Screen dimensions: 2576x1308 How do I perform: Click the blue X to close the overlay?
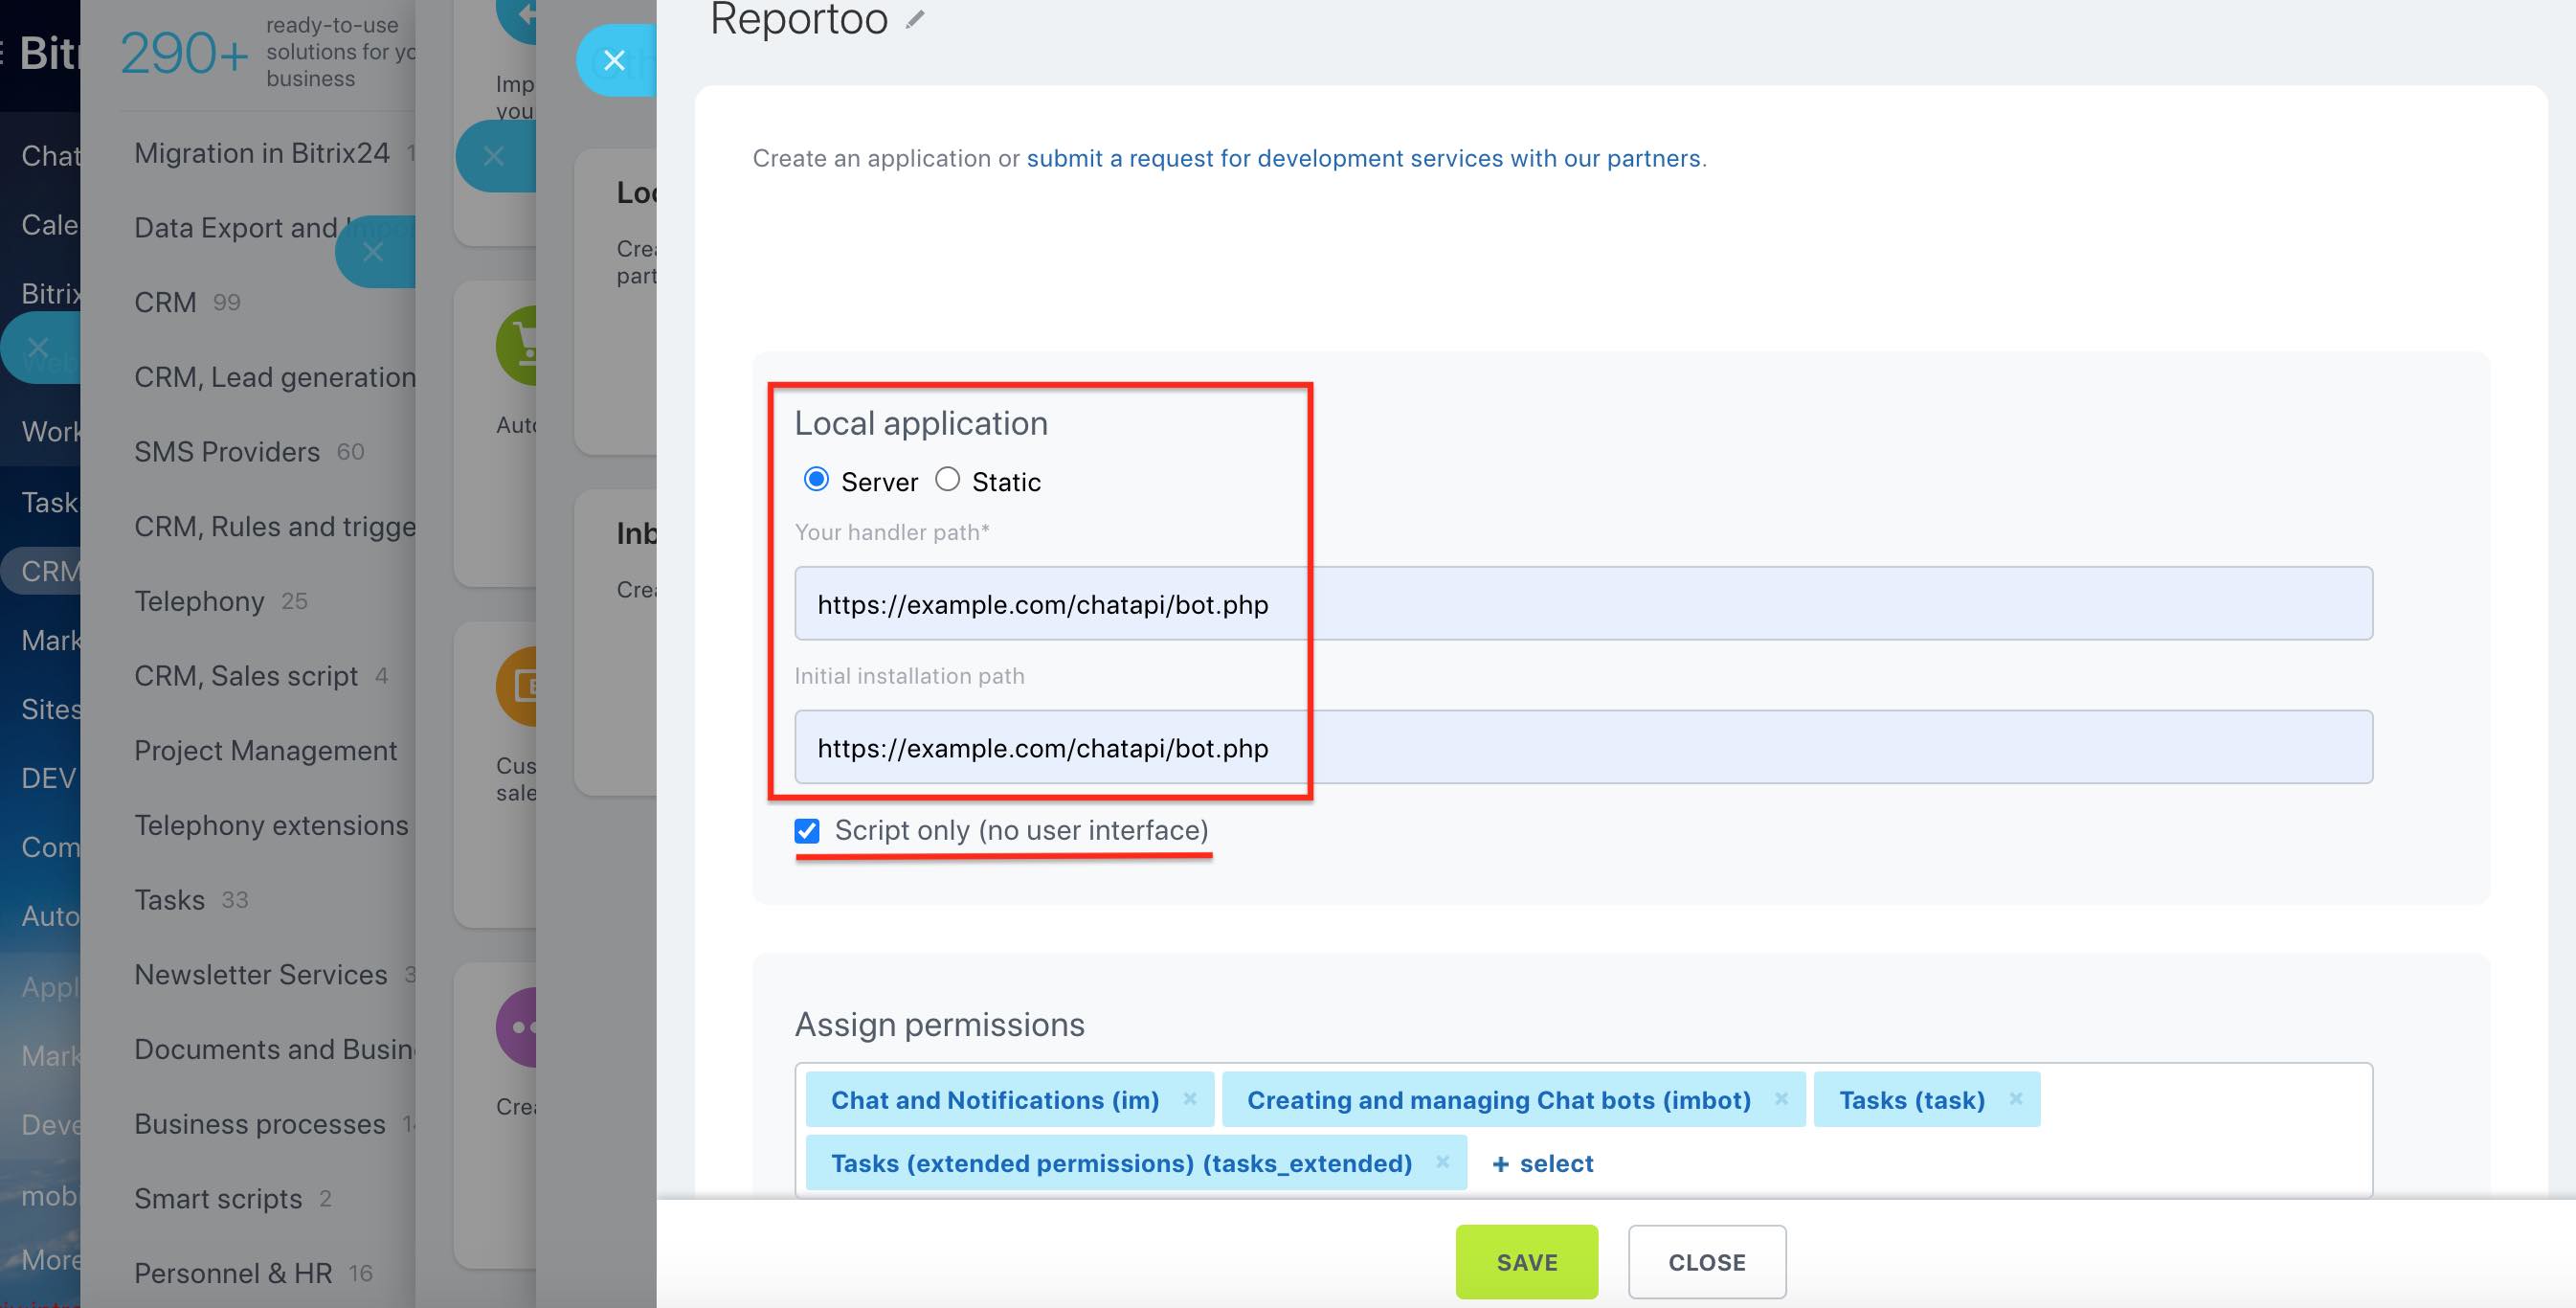(614, 60)
